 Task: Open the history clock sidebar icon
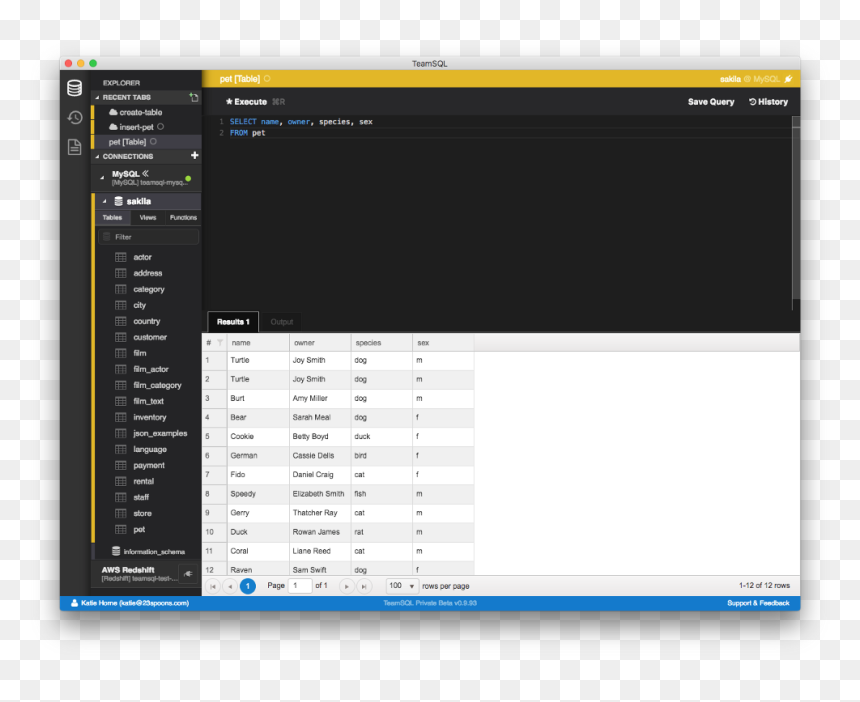pos(75,117)
